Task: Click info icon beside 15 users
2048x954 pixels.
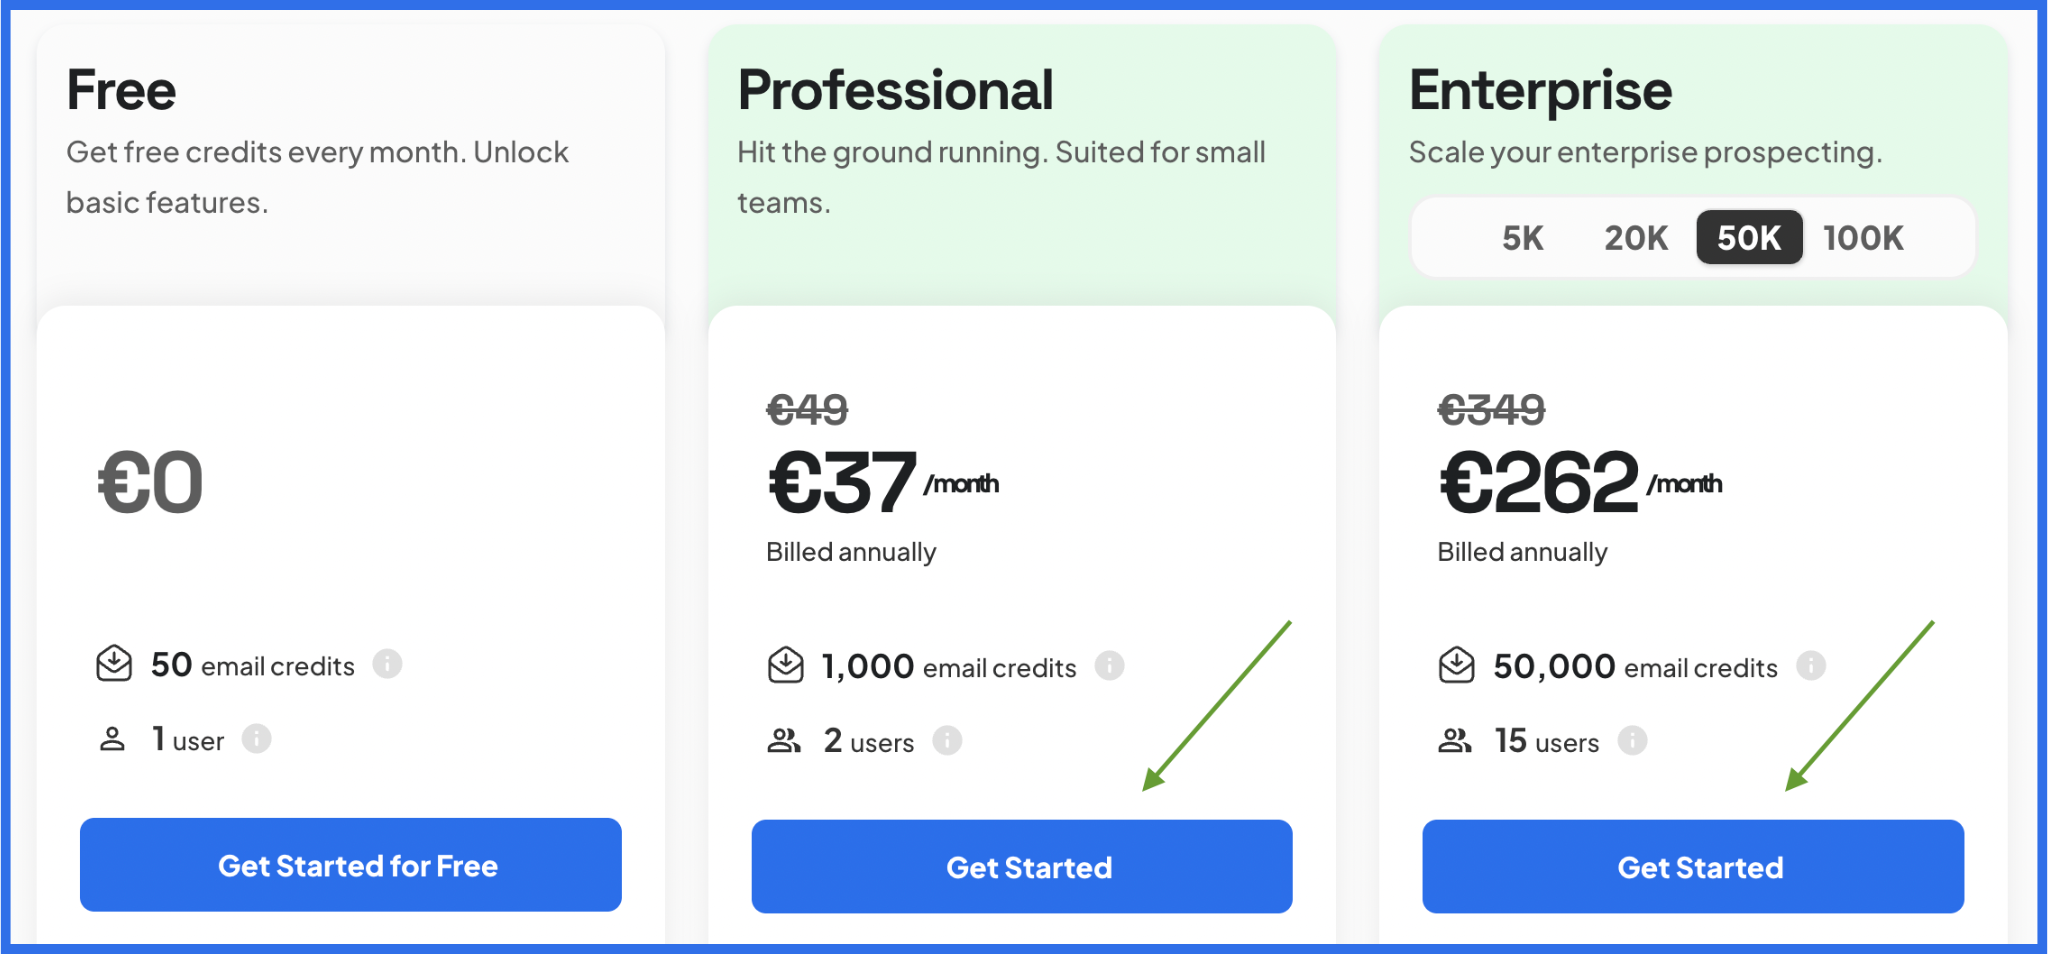Action: (x=1632, y=741)
